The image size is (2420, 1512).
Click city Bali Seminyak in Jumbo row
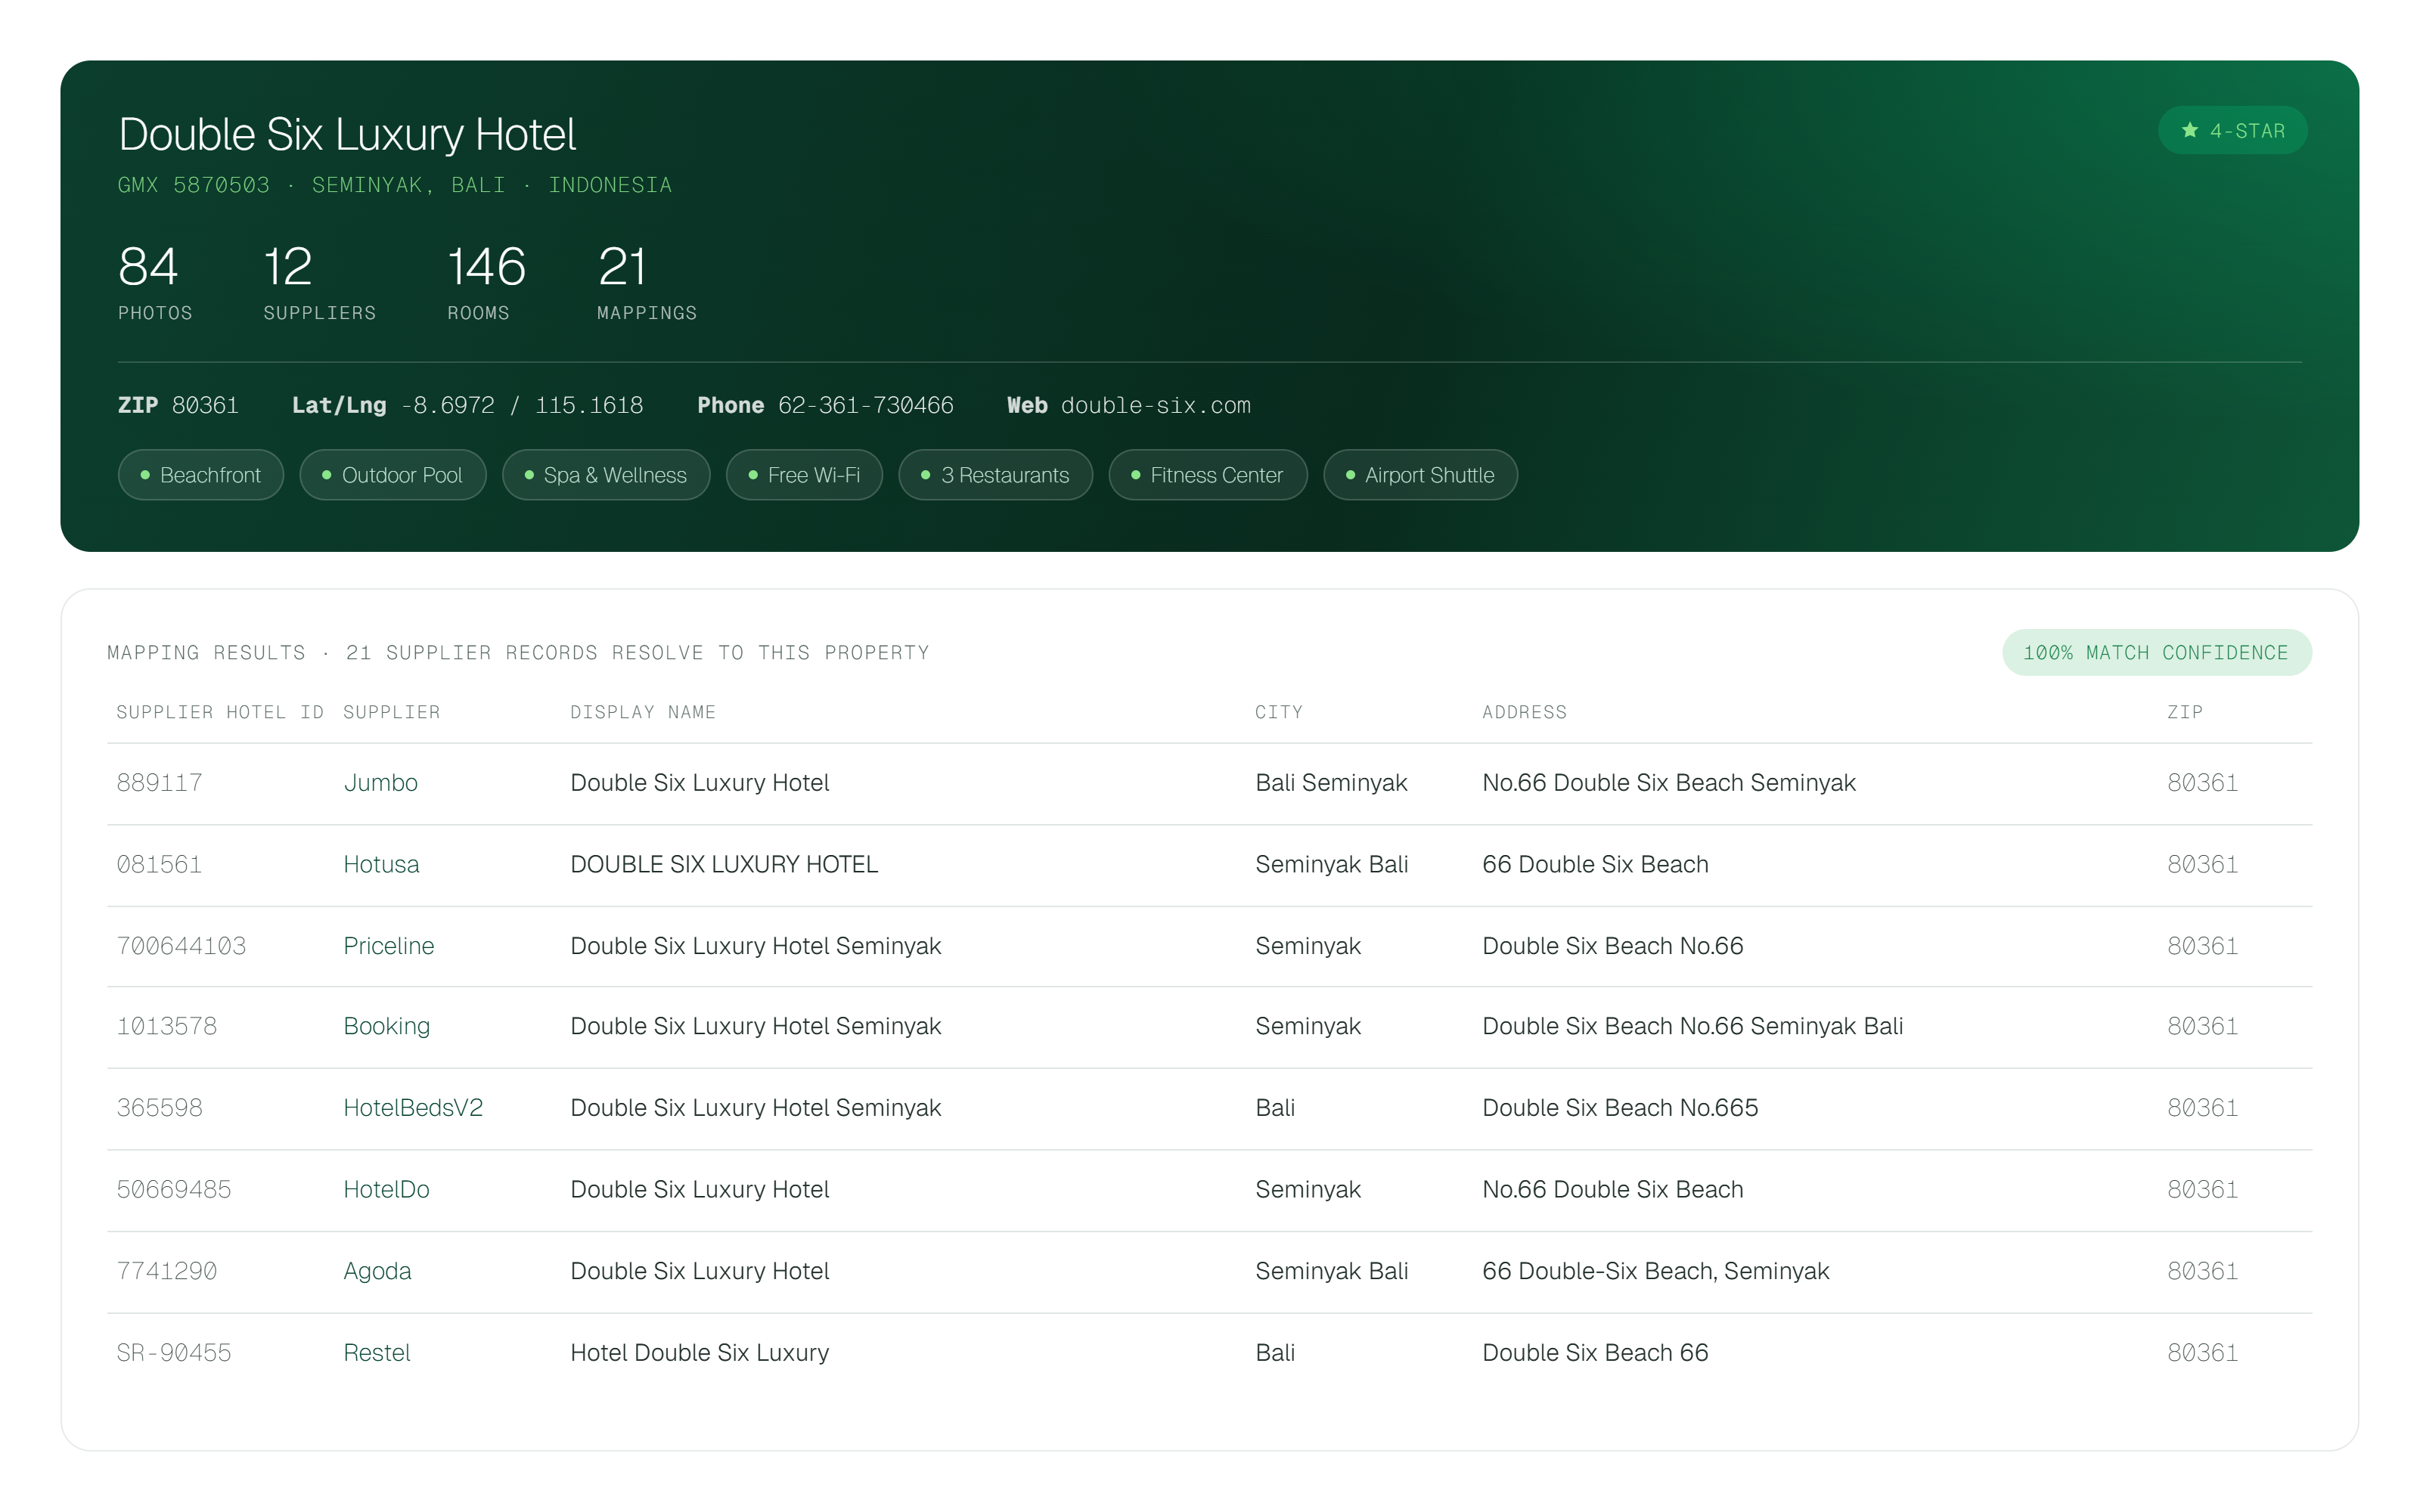[1331, 783]
